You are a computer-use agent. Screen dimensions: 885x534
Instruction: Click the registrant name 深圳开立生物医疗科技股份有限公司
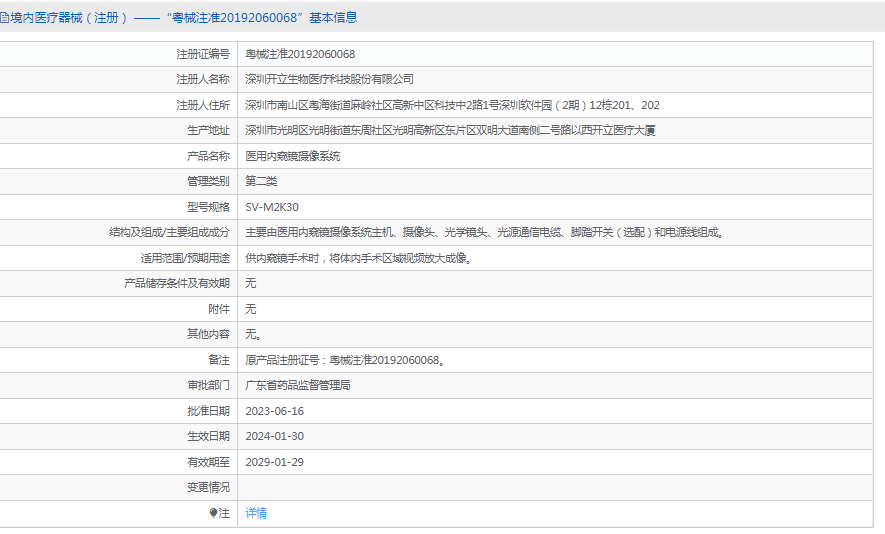[329, 79]
